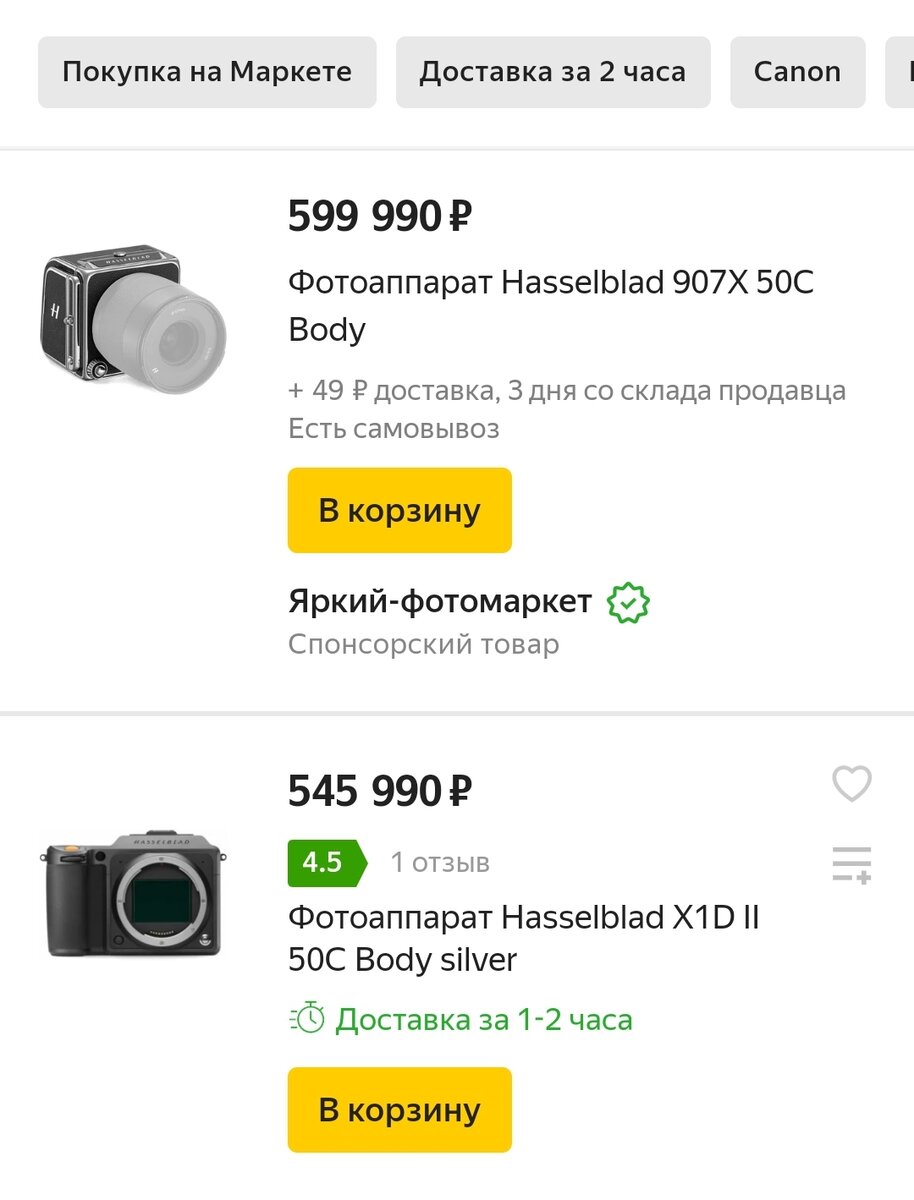Click В корзину for the Hasselblad X1D II
The width and height of the screenshot is (914, 1200).
tap(399, 1110)
